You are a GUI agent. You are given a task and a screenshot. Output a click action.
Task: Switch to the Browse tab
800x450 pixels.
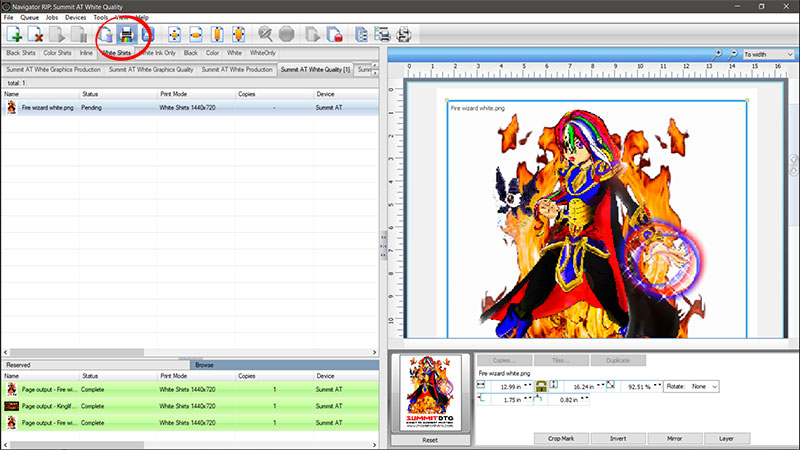pos(284,365)
